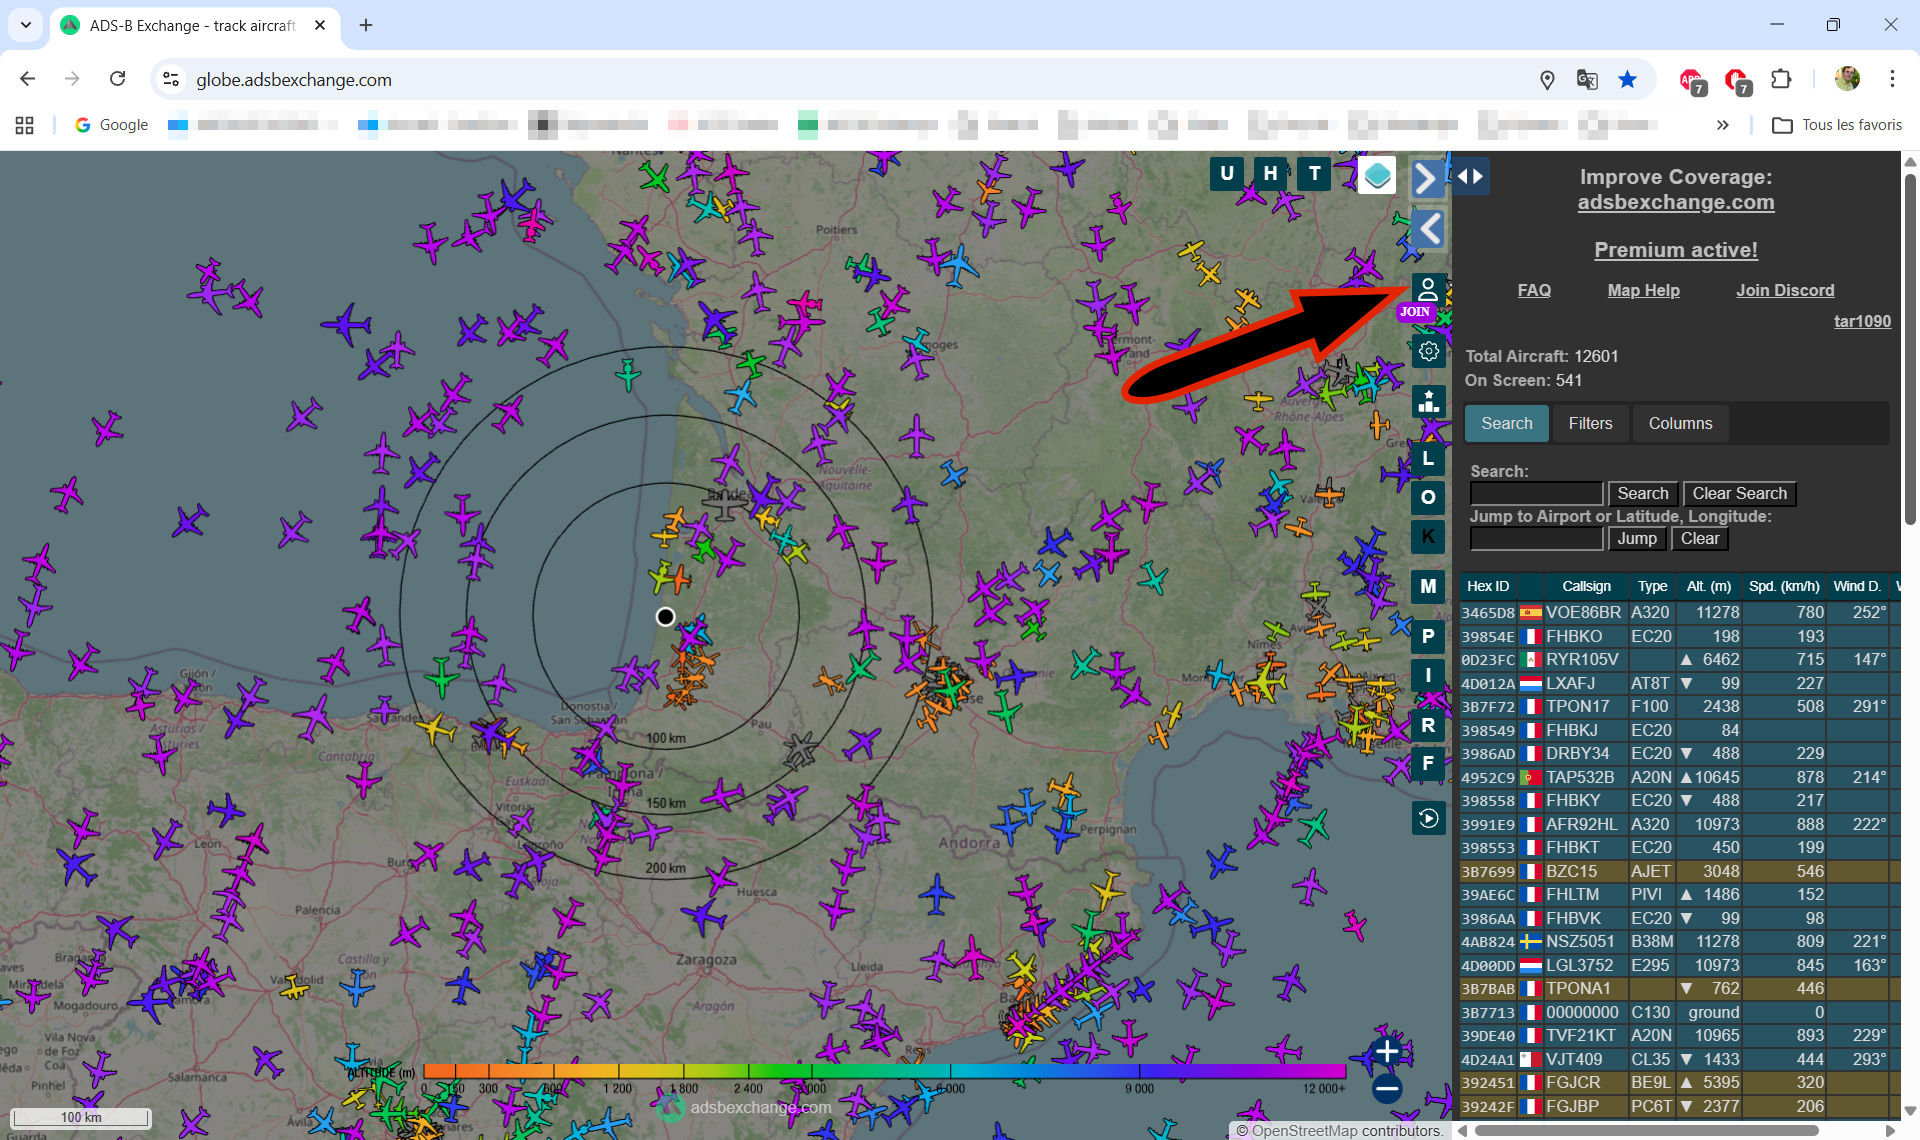
Task: Toggle the I map button
Action: pyautogui.click(x=1428, y=676)
